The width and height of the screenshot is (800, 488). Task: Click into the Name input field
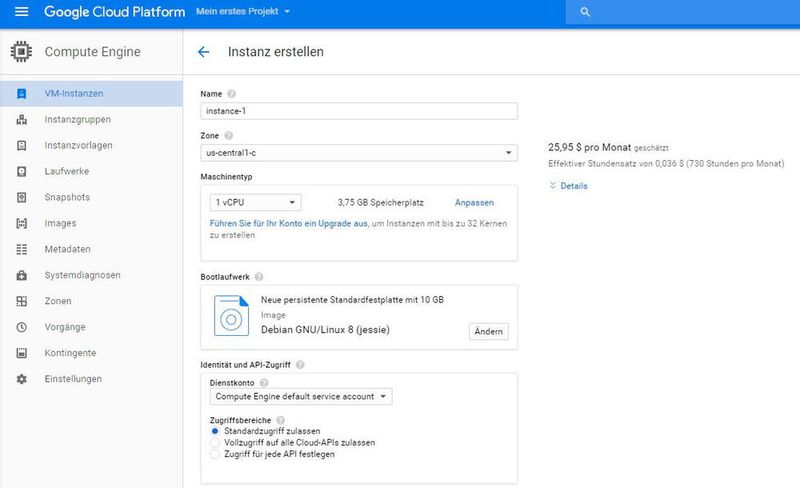[359, 111]
